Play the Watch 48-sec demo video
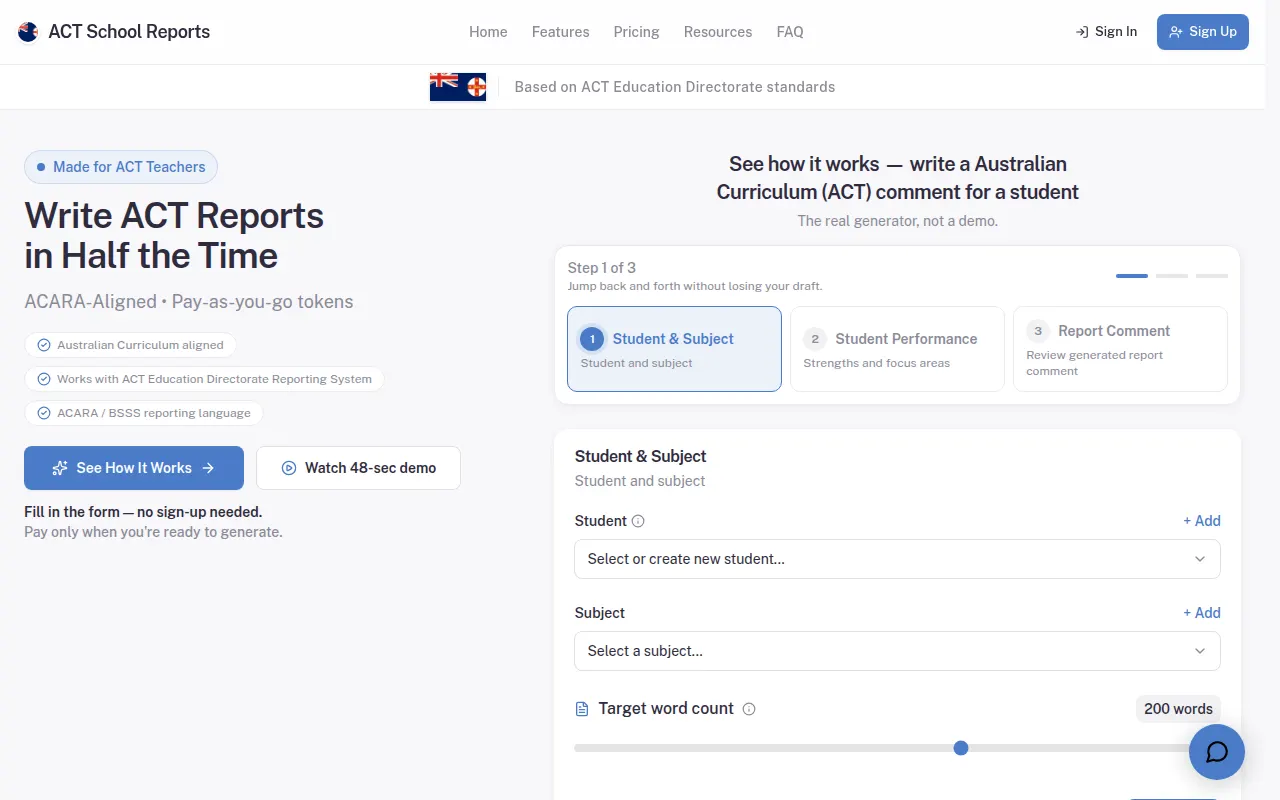The image size is (1280, 800). point(358,468)
